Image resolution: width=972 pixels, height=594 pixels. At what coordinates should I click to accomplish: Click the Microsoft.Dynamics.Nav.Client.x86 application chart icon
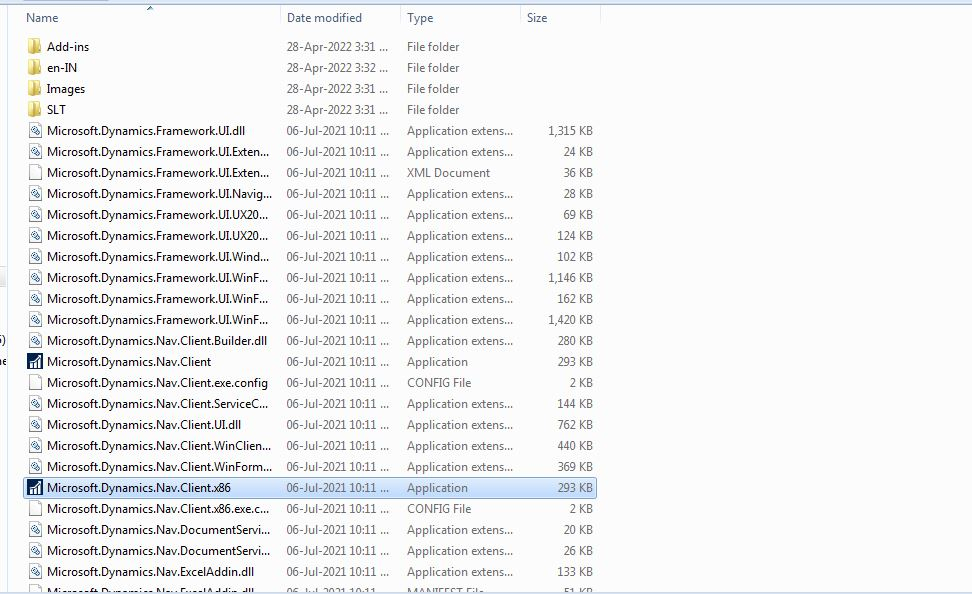35,487
